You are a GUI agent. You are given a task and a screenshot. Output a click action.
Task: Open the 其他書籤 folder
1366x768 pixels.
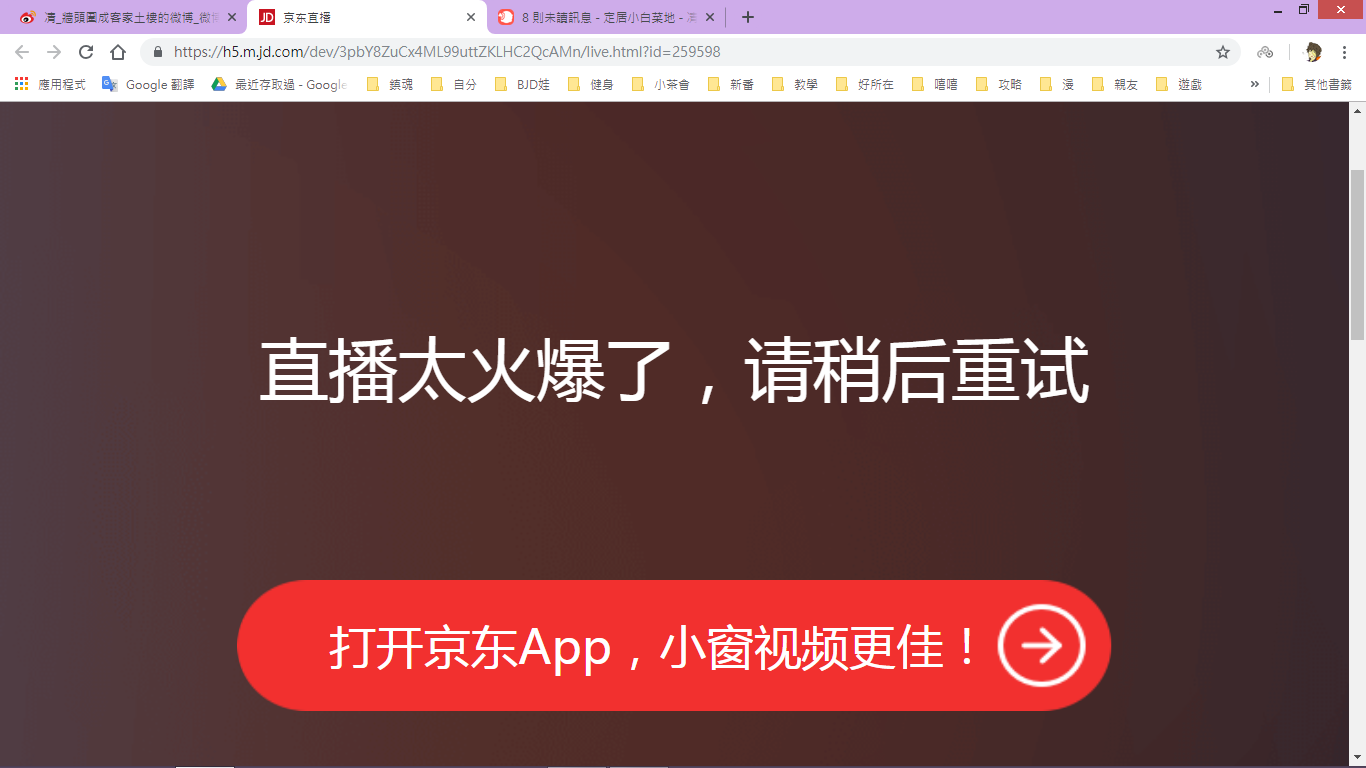[1316, 85]
